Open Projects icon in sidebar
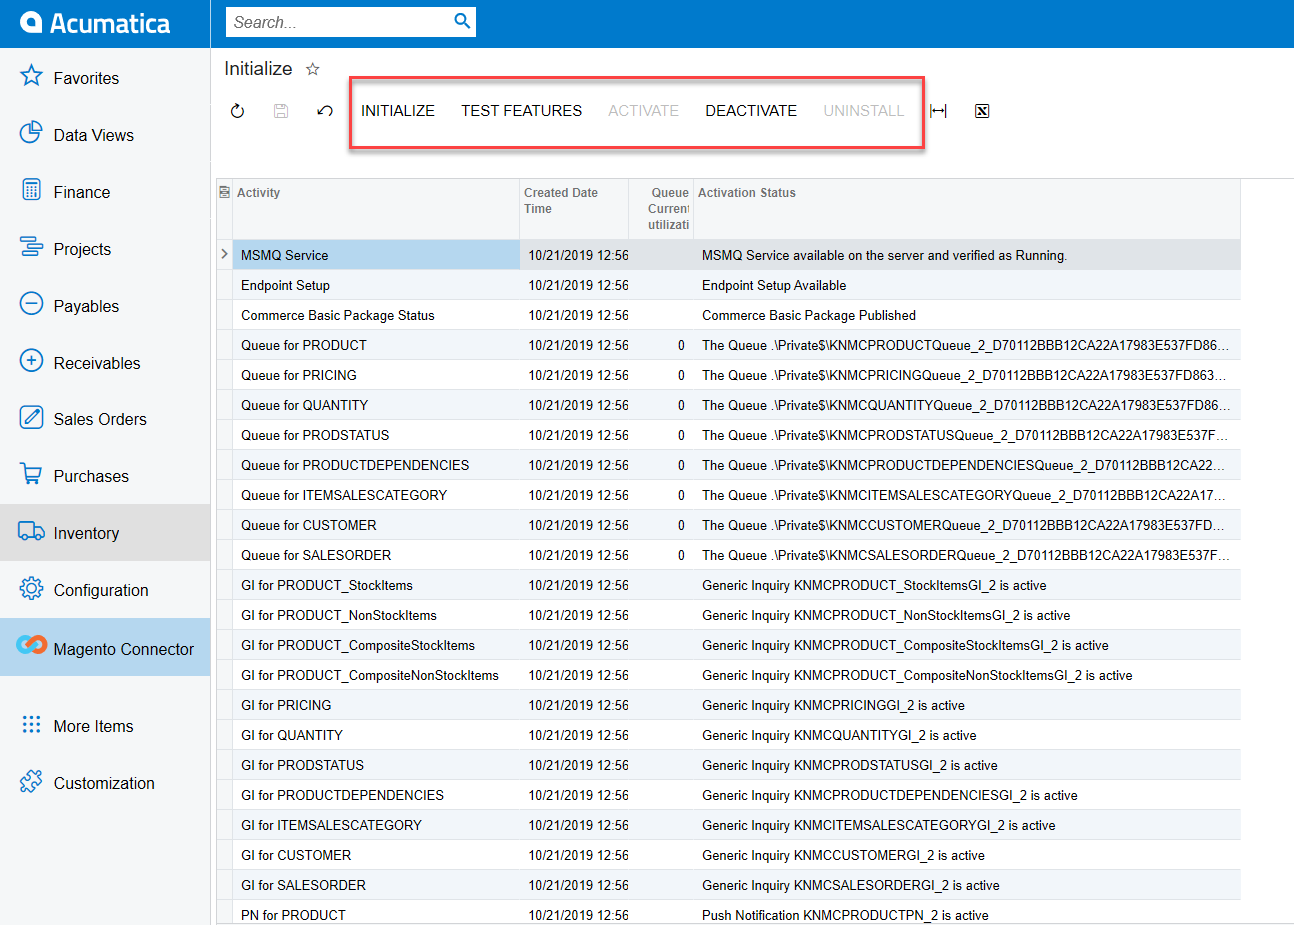Viewport: 1294px width, 925px height. [31, 247]
